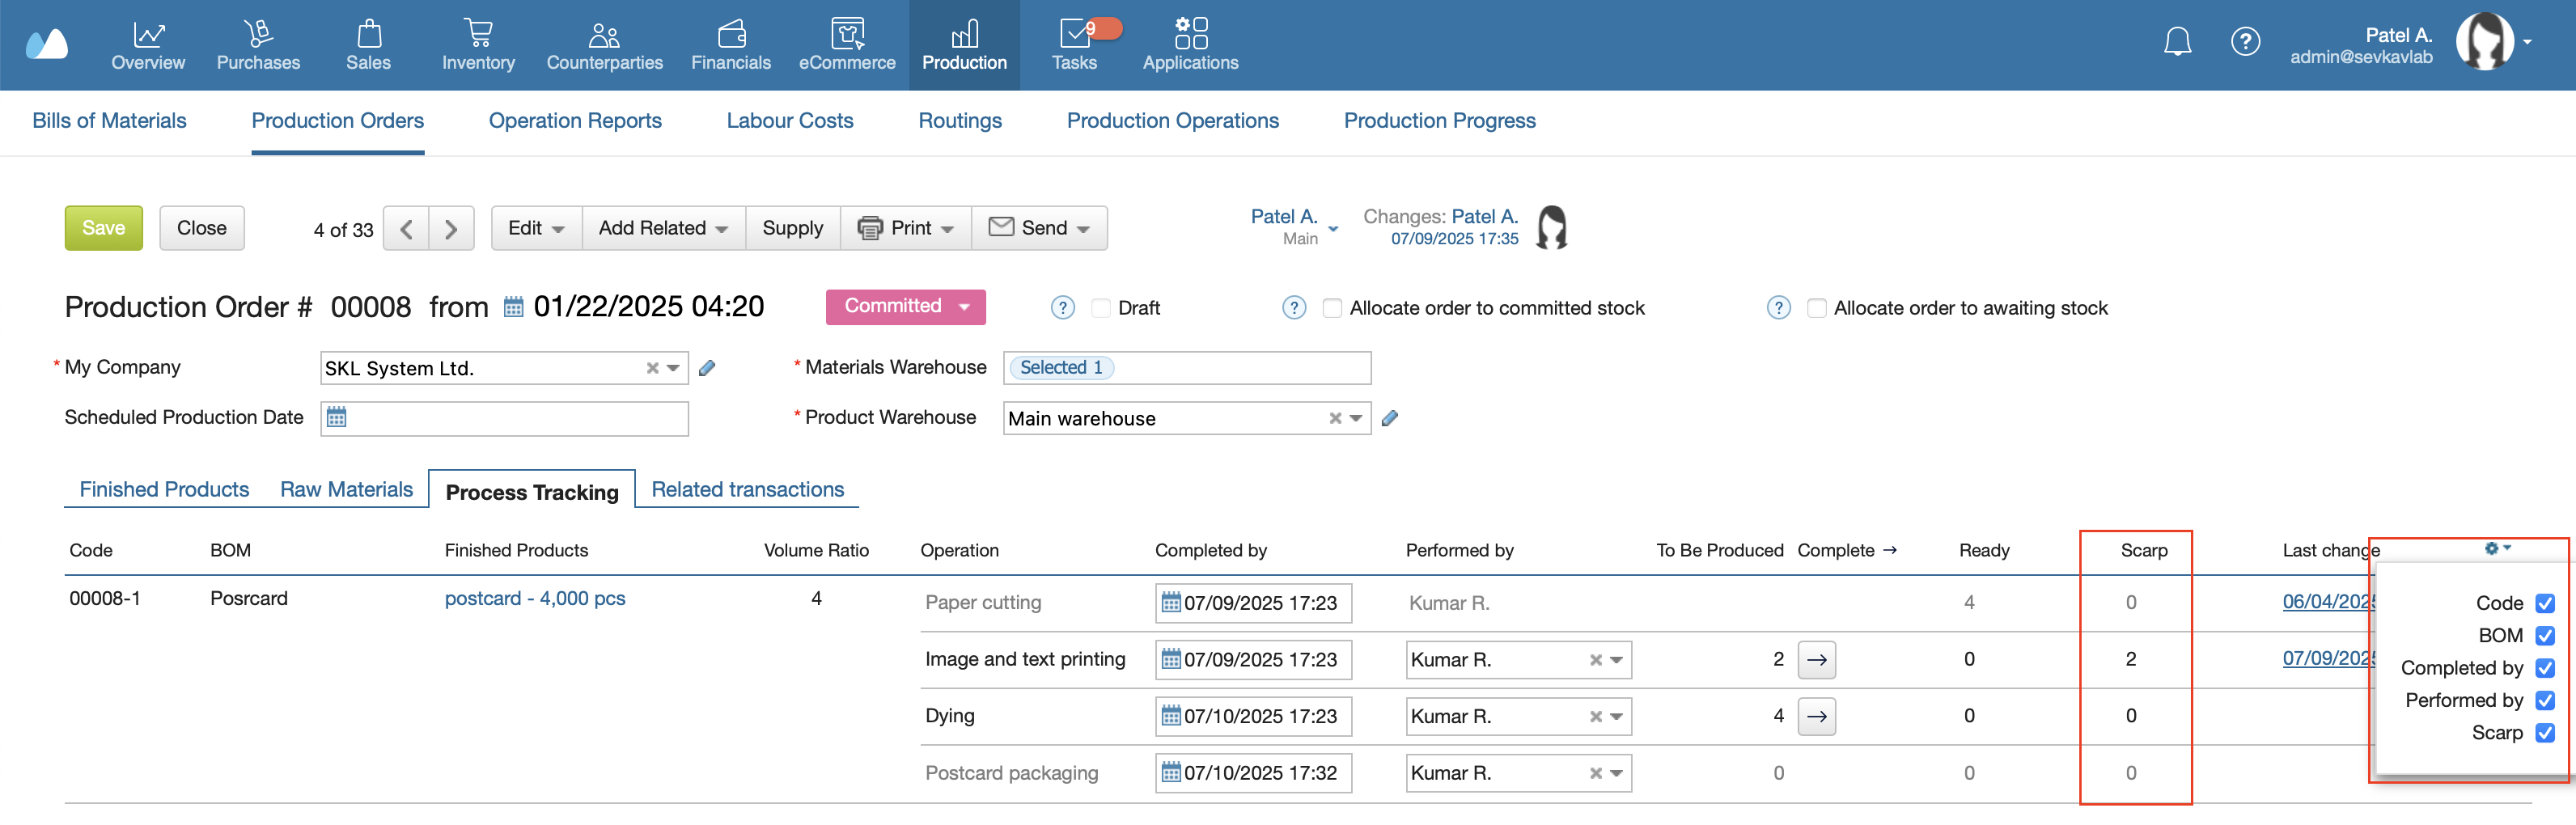
Task: Open Product Warehouse dropdown arrow
Action: [1356, 418]
